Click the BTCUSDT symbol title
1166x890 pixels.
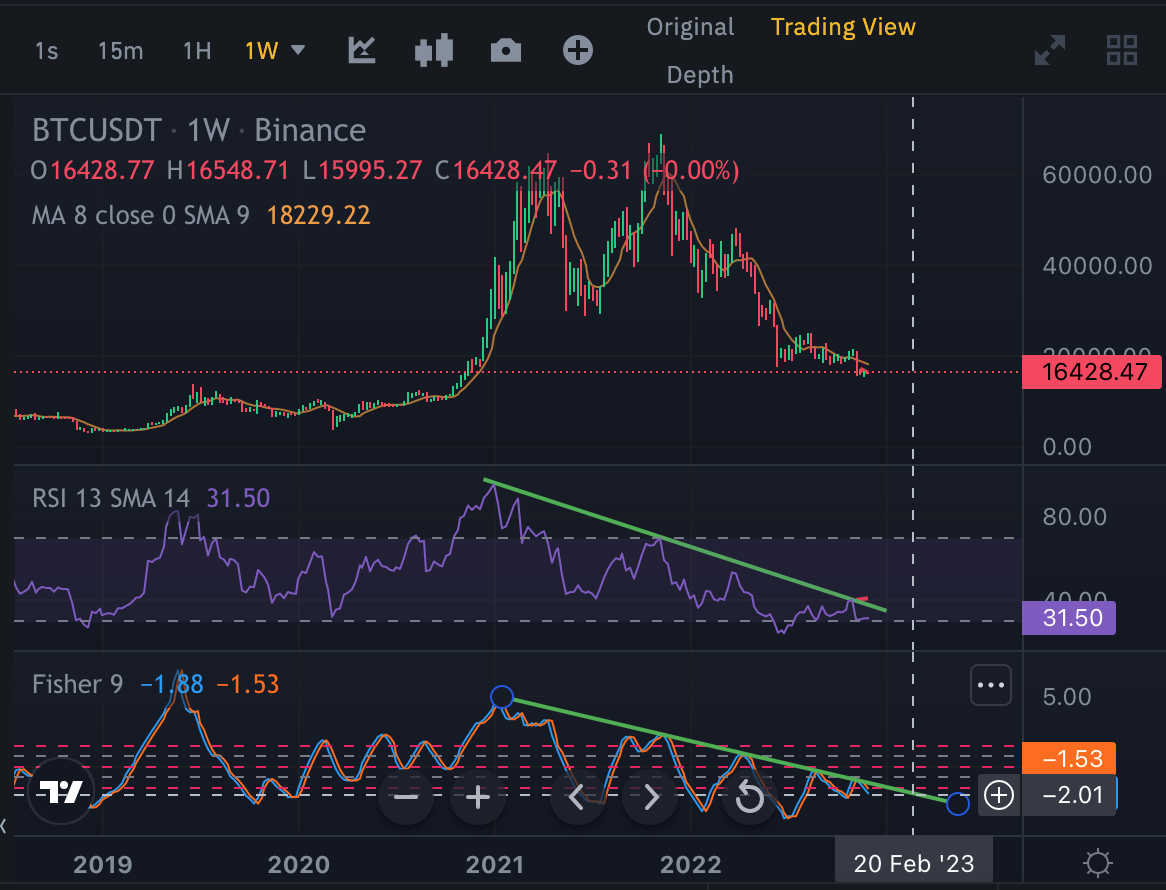97,131
